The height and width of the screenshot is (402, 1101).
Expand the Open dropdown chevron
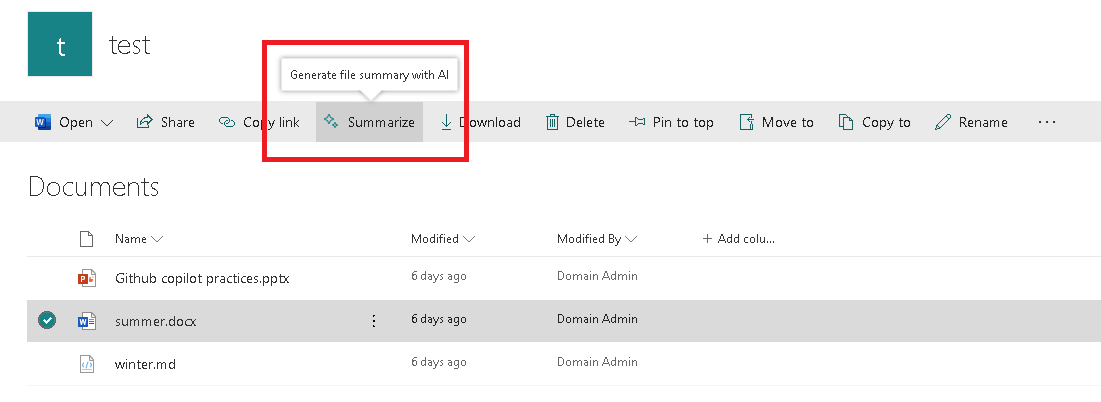pyautogui.click(x=107, y=123)
